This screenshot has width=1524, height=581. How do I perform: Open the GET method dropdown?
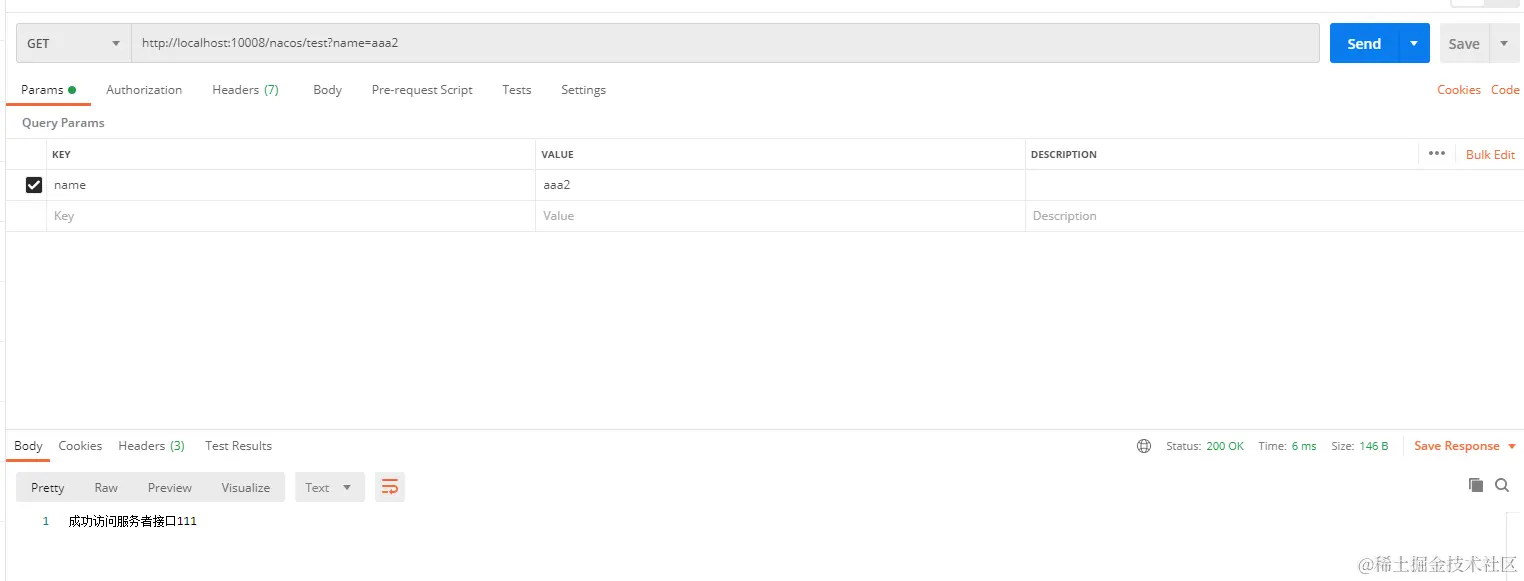pos(73,44)
